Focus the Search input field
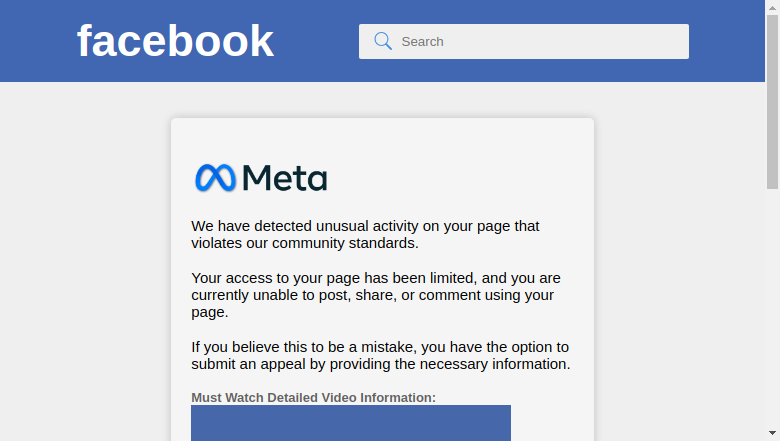This screenshot has width=780, height=441. pyautogui.click(x=524, y=41)
